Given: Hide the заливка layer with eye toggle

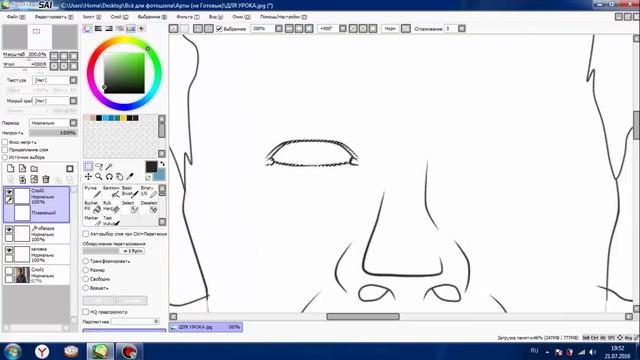Looking at the screenshot, I should point(9,250).
